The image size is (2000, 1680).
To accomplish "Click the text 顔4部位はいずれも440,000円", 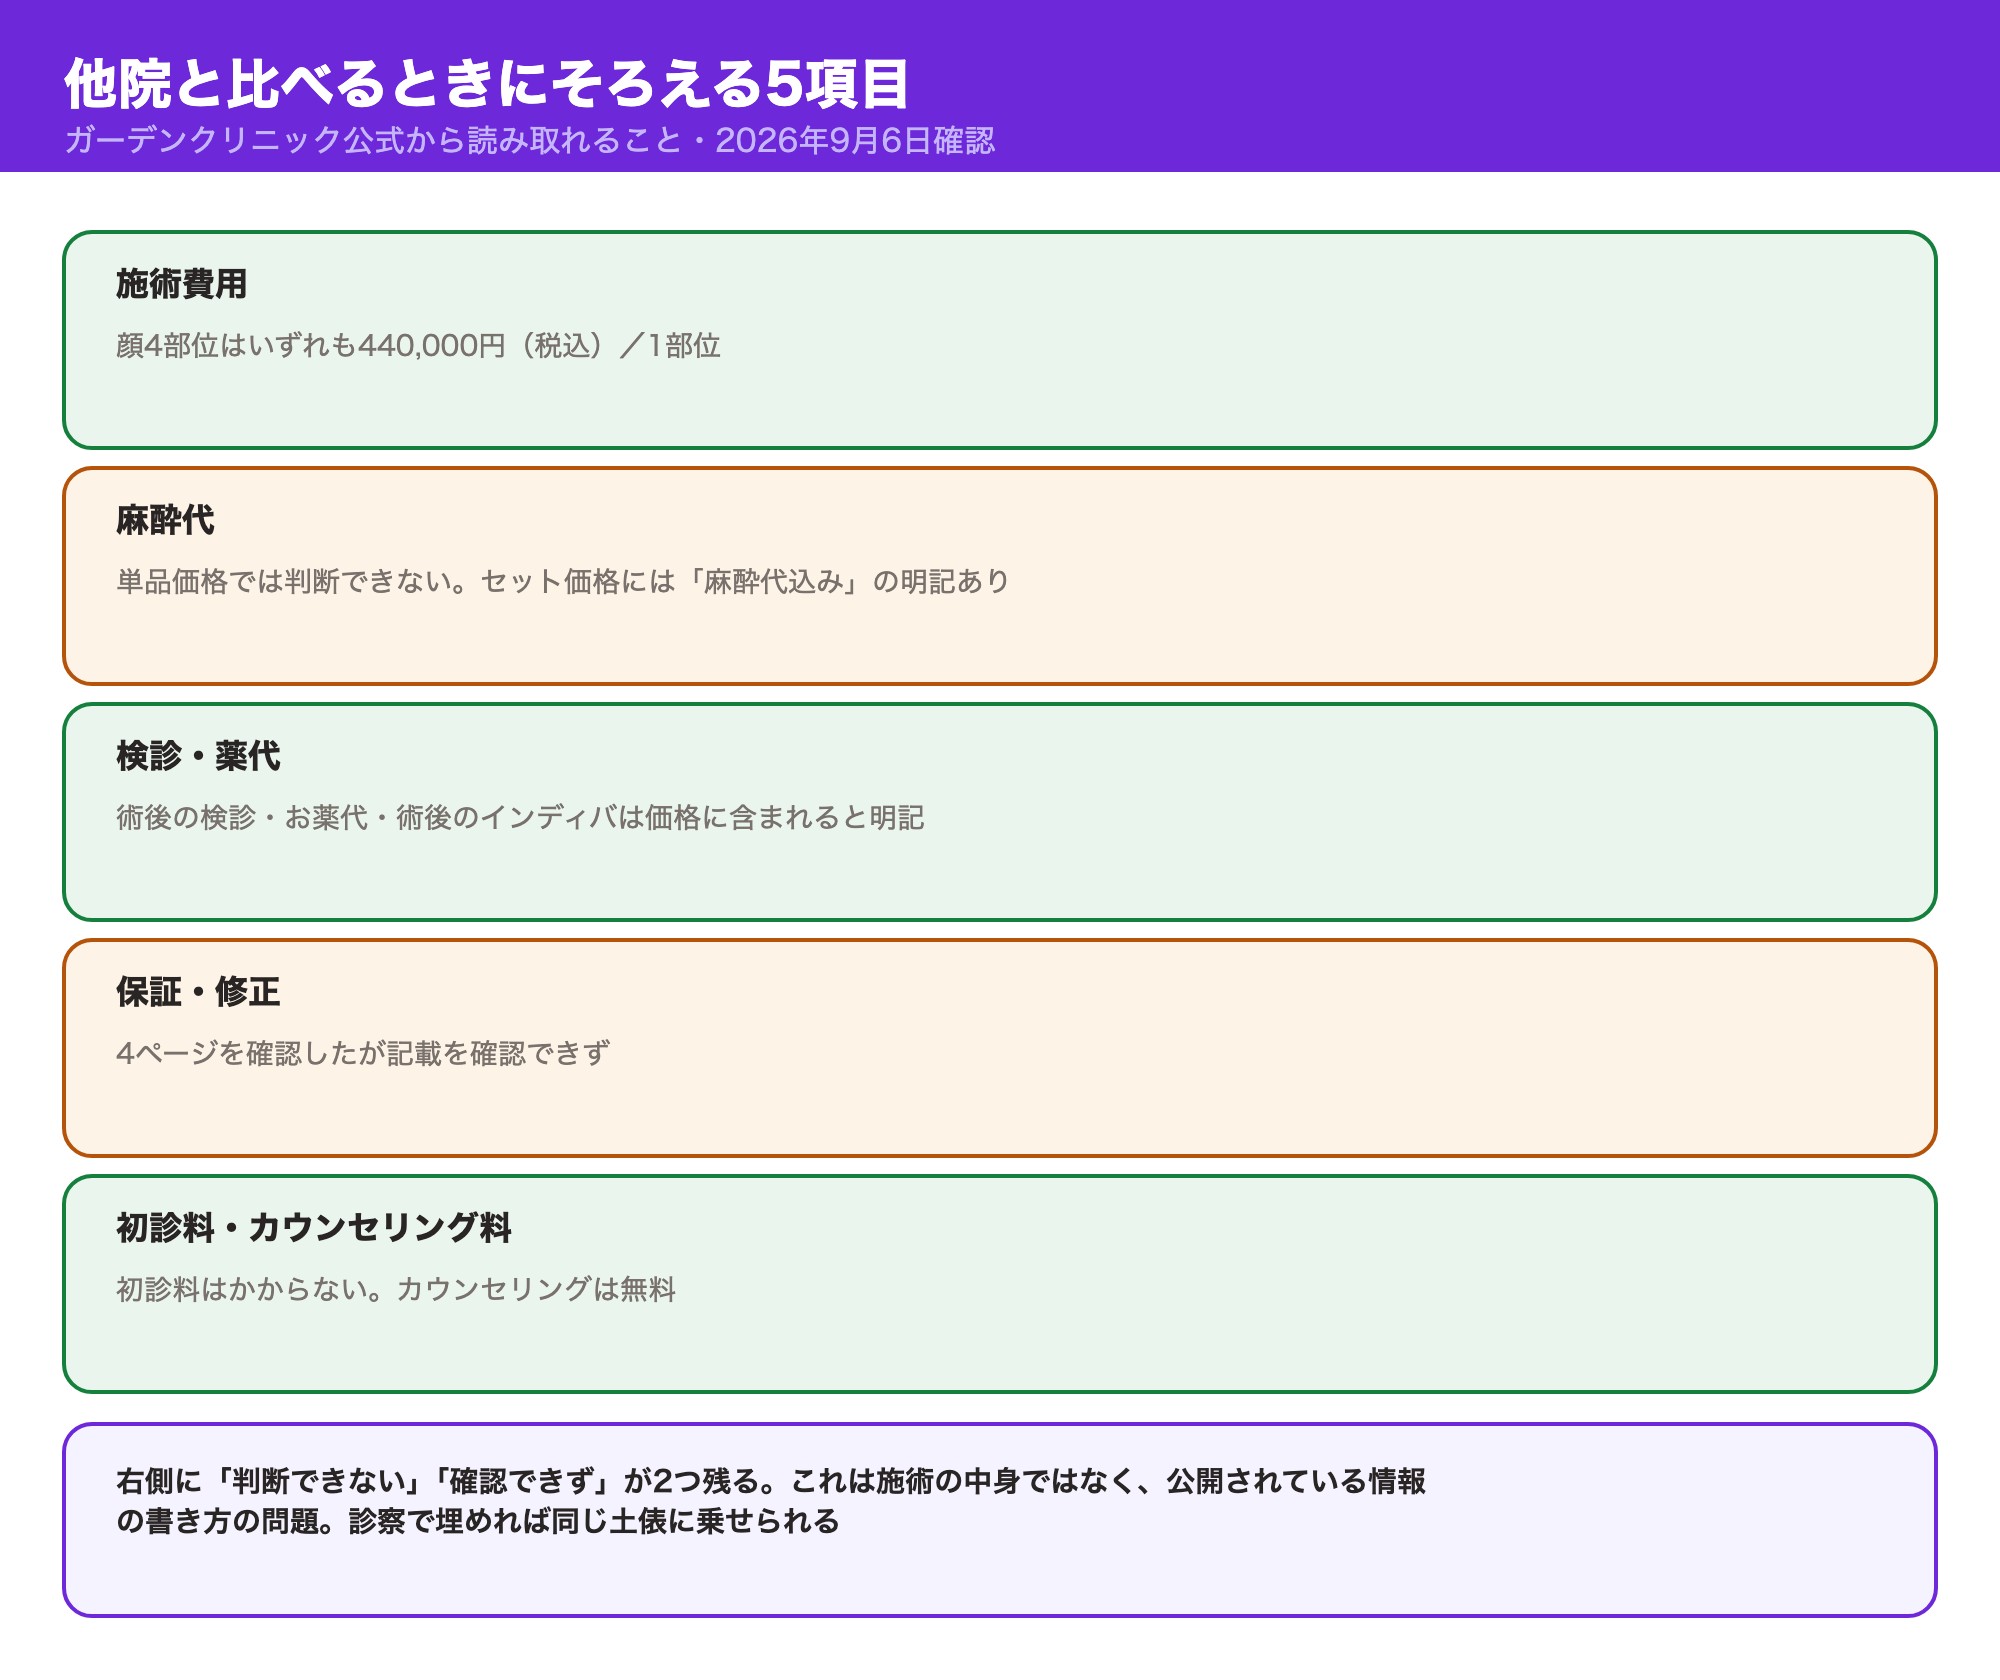I will [x=311, y=346].
